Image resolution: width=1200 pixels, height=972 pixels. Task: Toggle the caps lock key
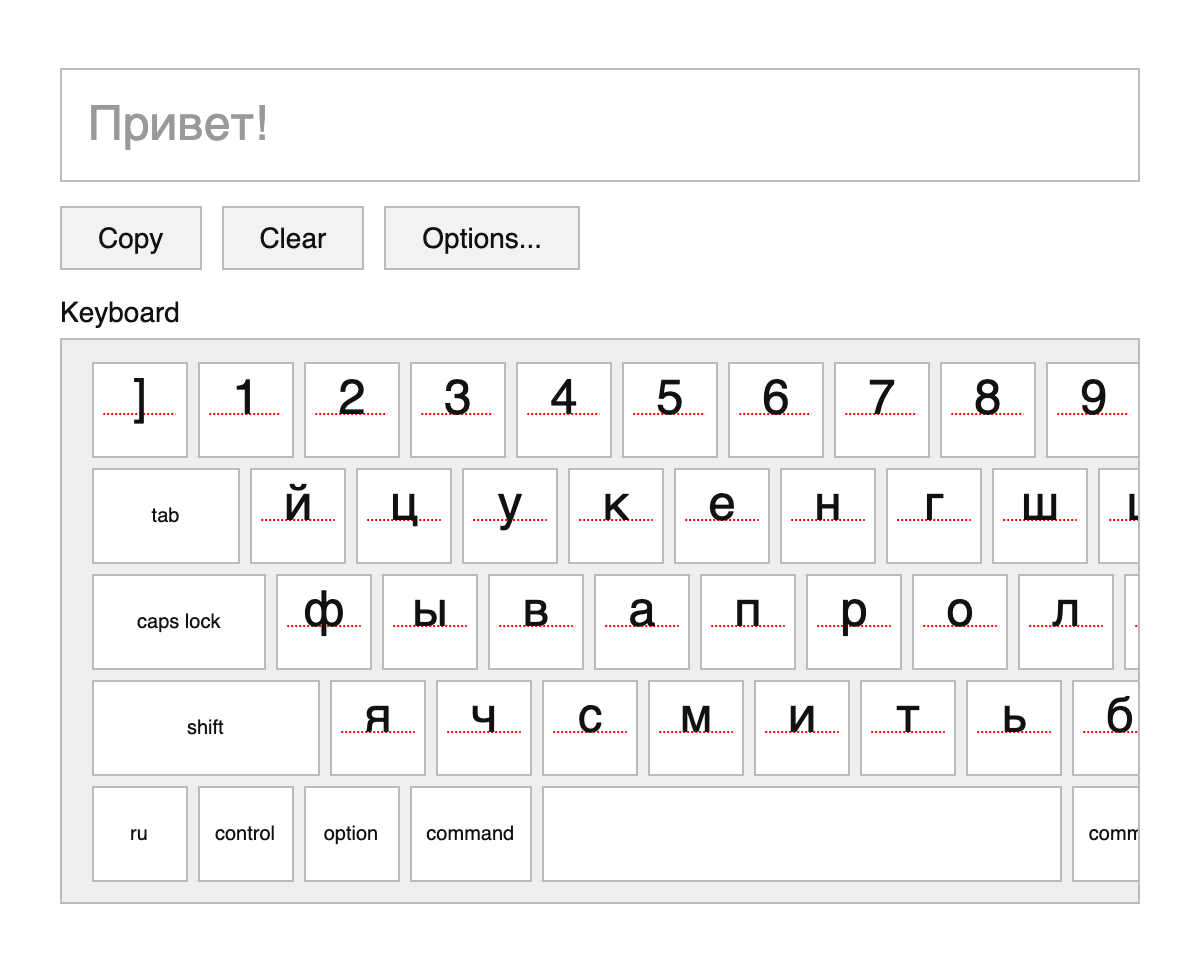178,621
